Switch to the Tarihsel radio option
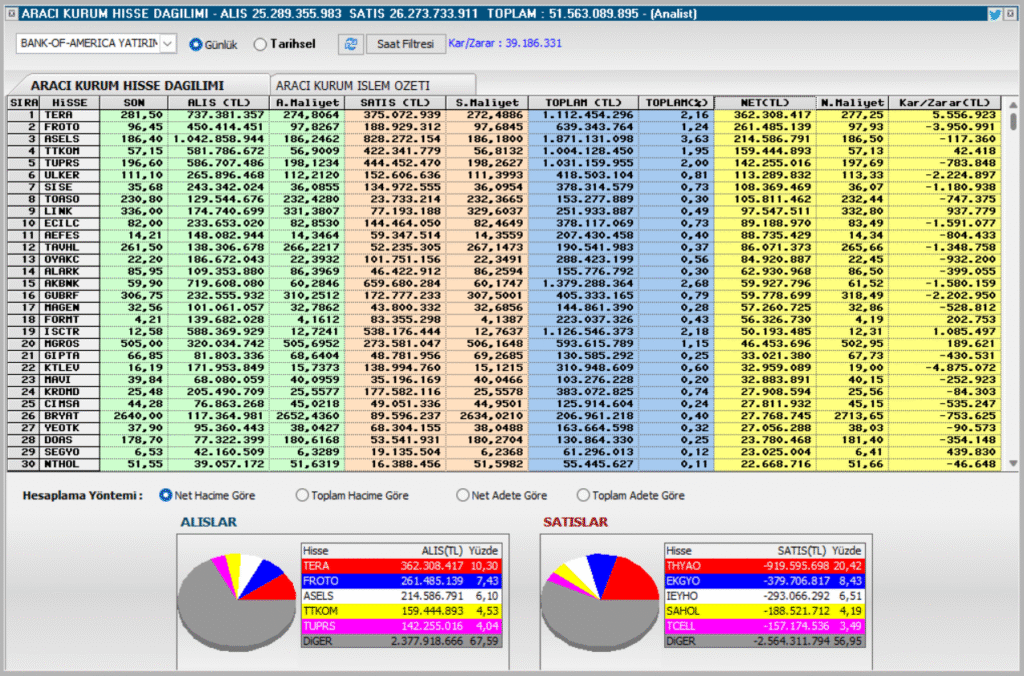The width and height of the screenshot is (1024, 676). (x=261, y=44)
